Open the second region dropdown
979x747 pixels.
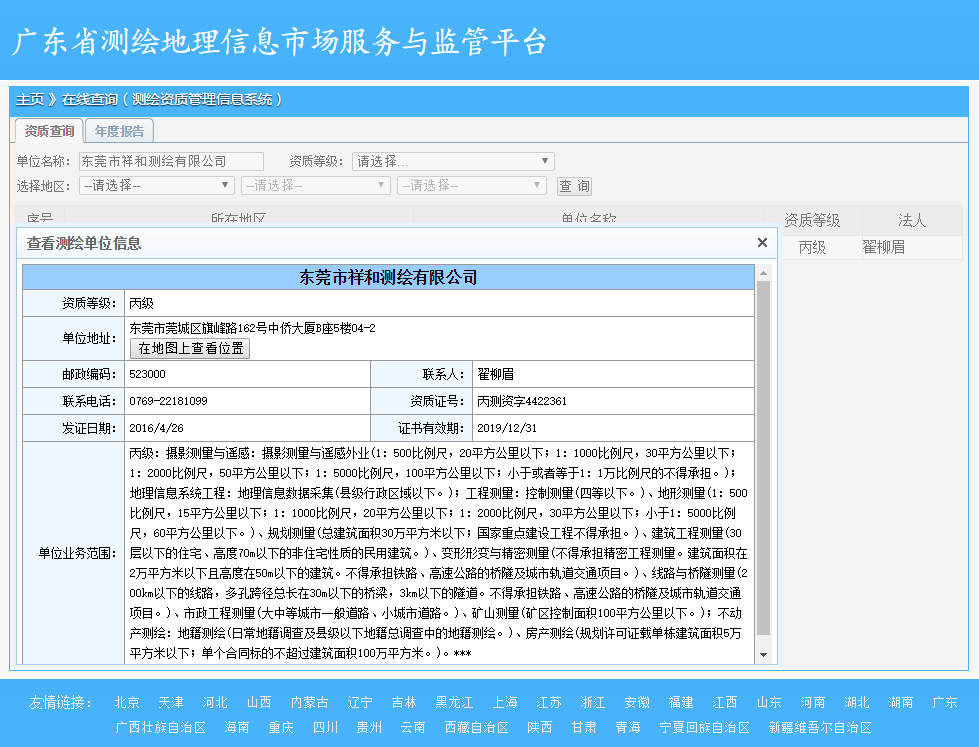(x=316, y=186)
